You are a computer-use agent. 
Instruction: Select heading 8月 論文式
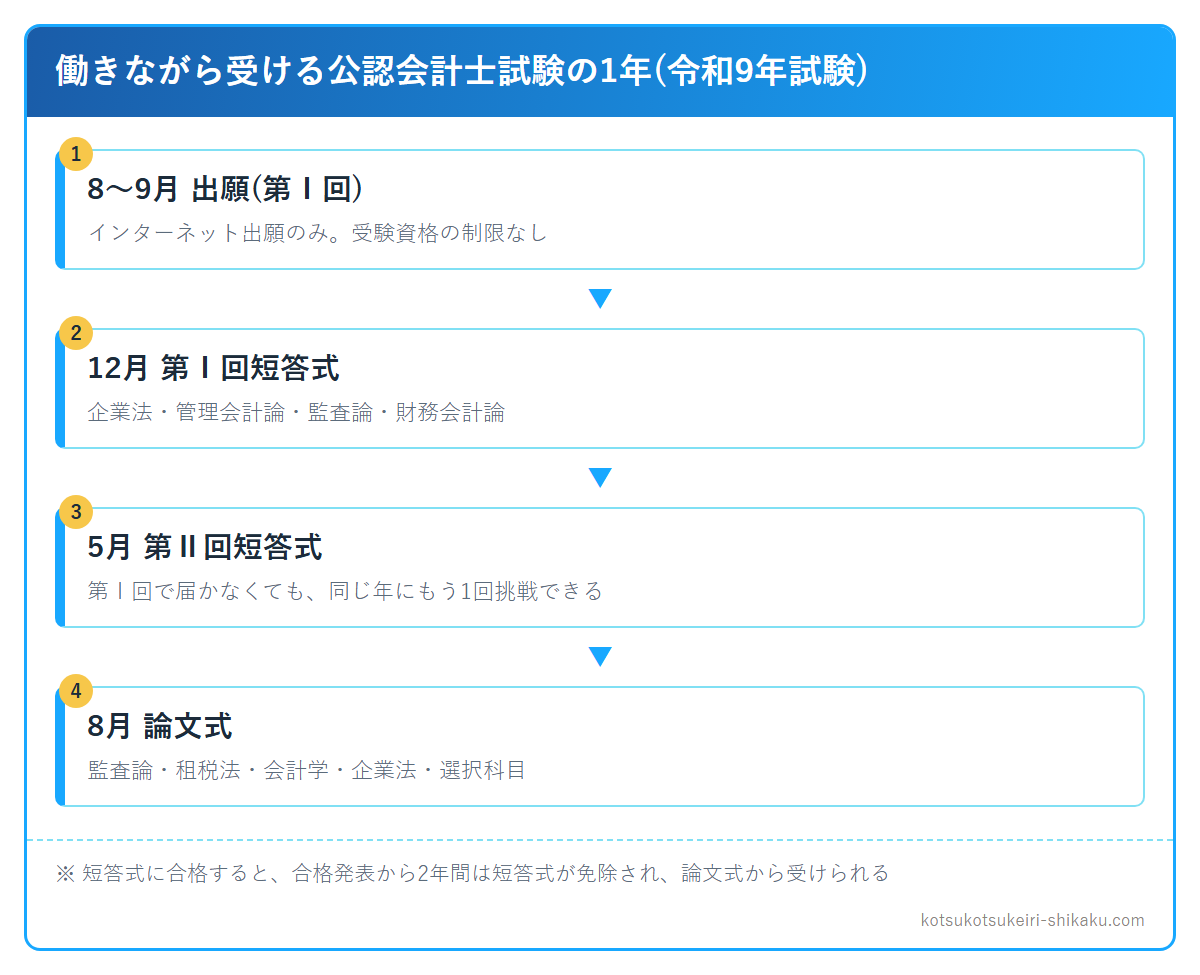tap(160, 726)
